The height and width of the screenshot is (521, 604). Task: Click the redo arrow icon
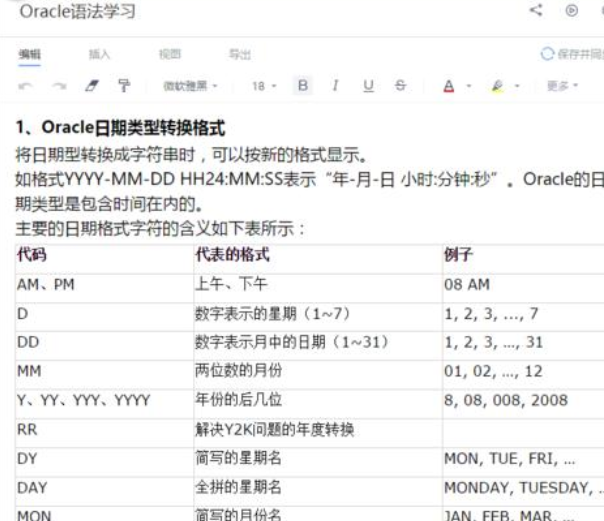coord(59,86)
